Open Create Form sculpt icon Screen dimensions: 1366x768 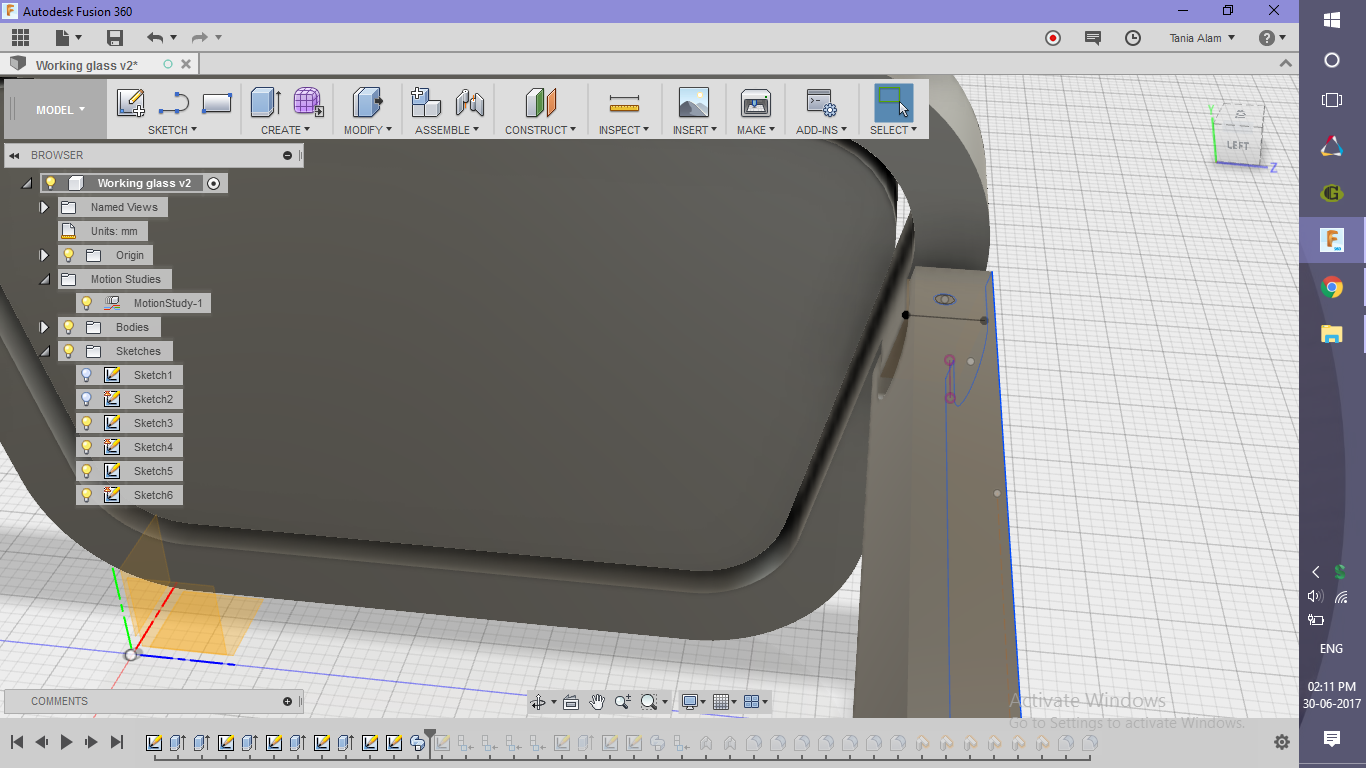308,103
